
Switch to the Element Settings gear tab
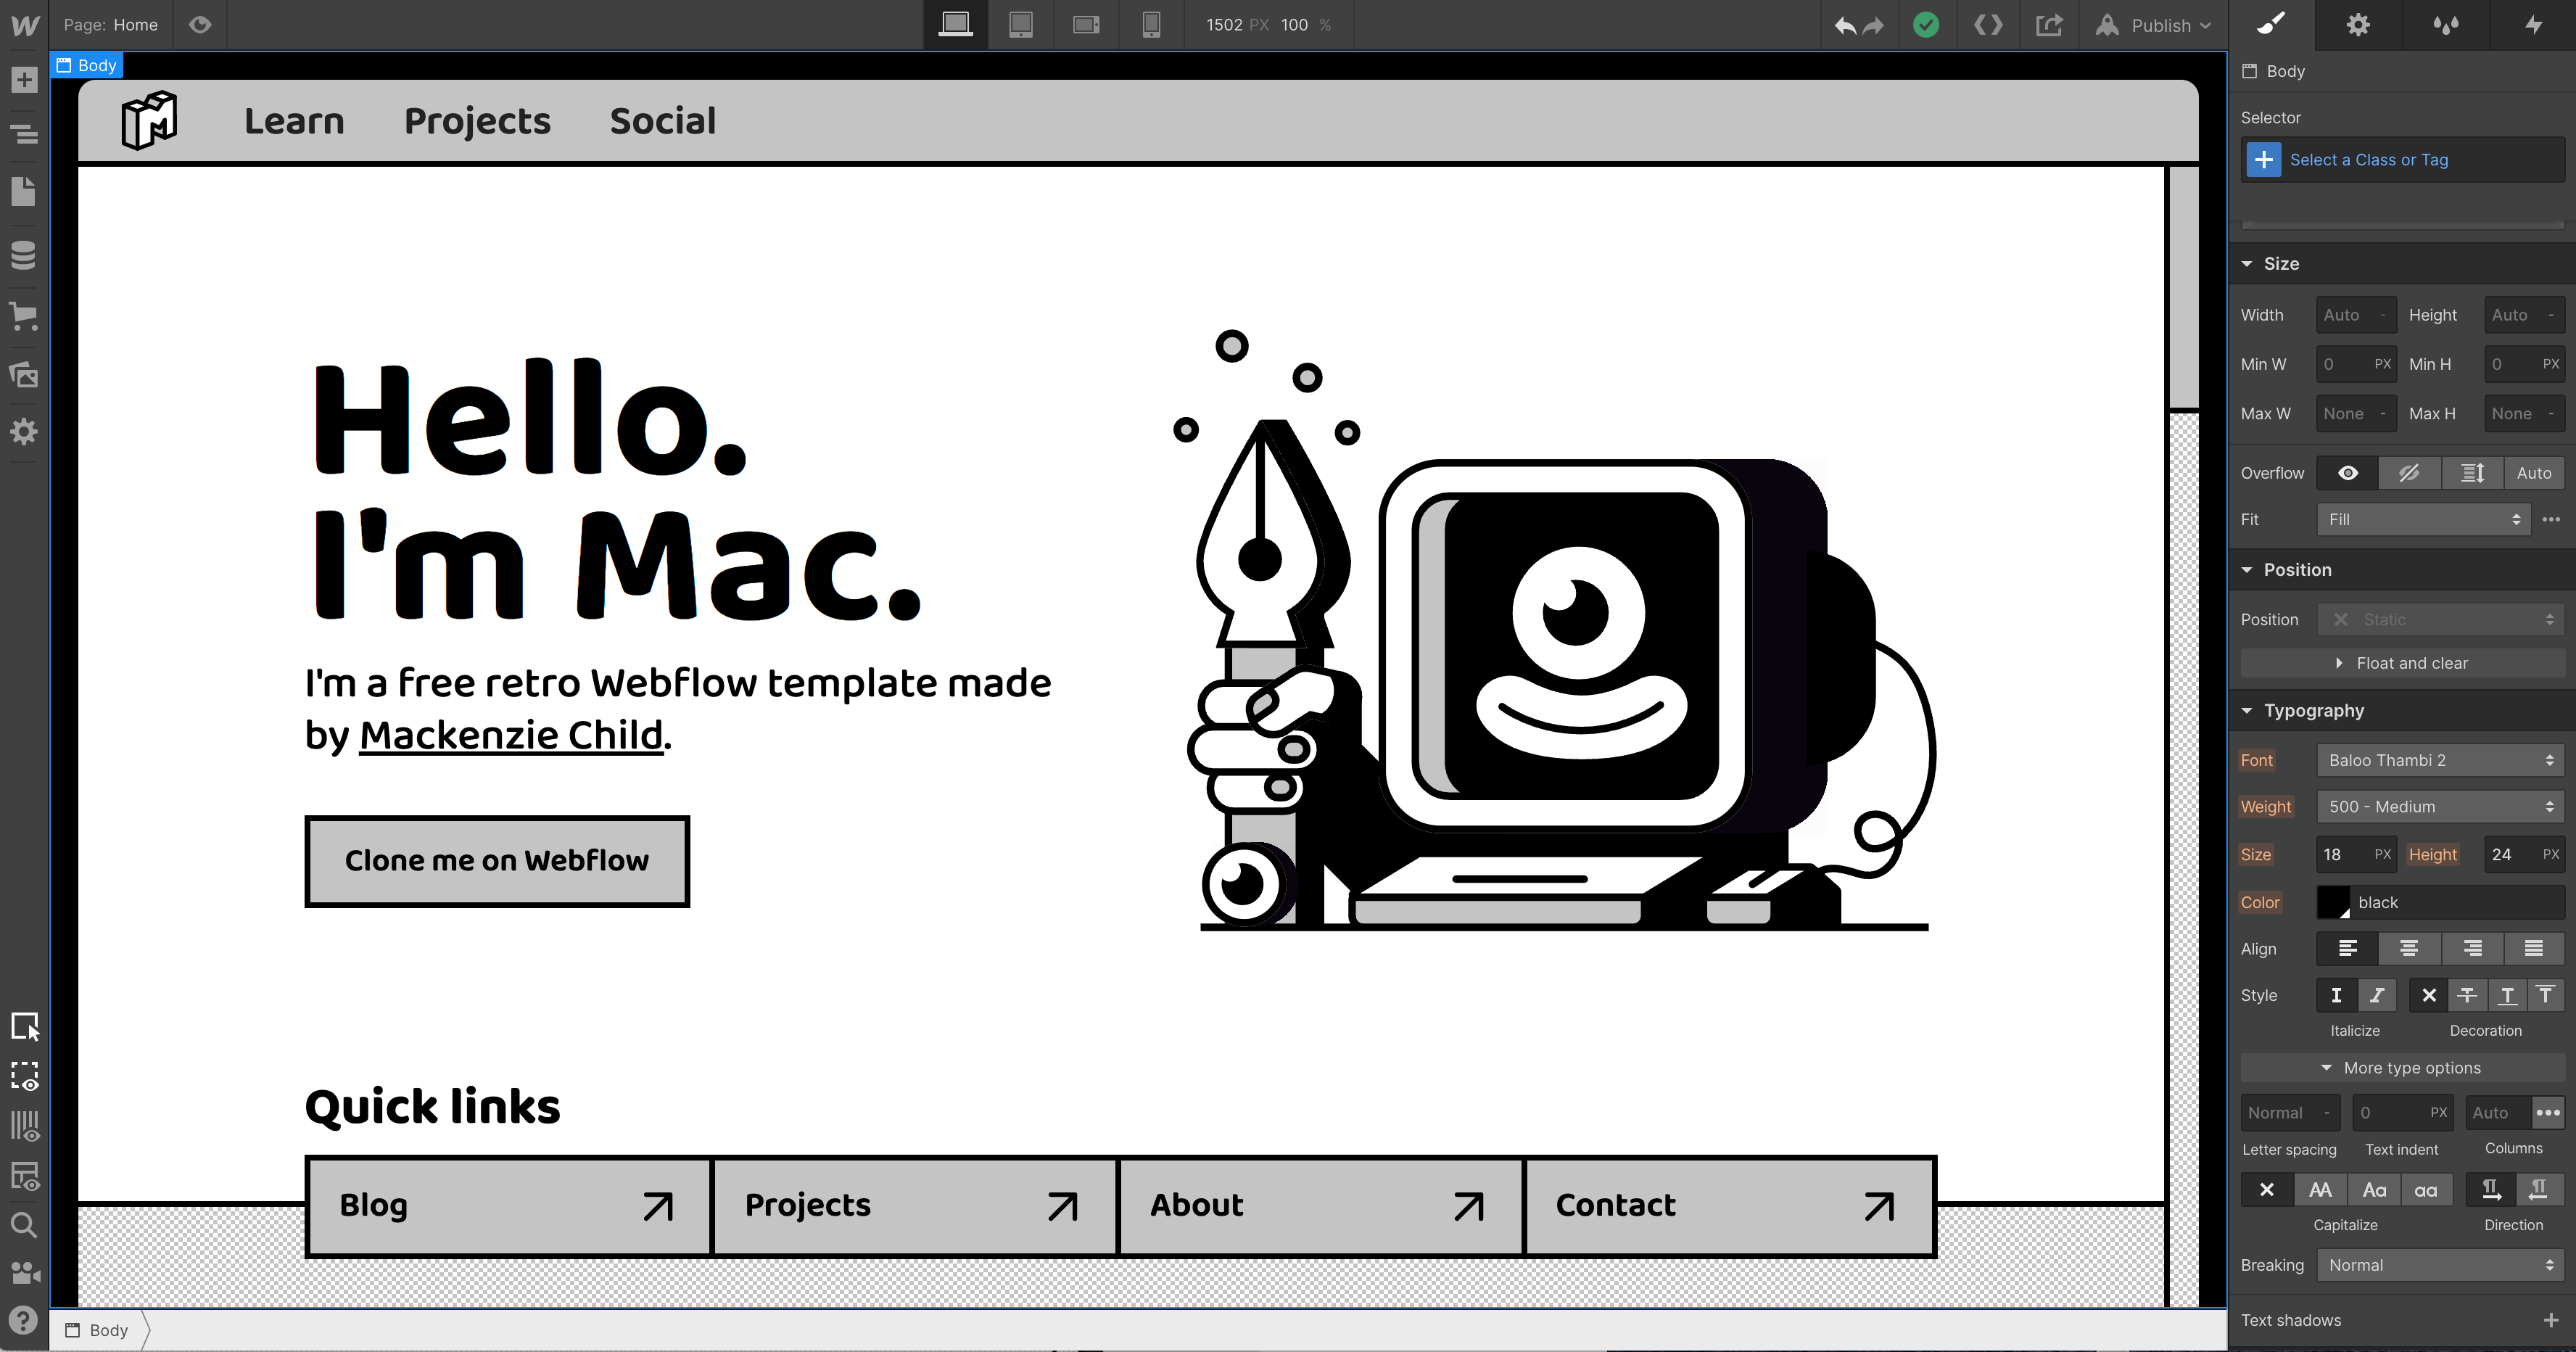click(2358, 25)
